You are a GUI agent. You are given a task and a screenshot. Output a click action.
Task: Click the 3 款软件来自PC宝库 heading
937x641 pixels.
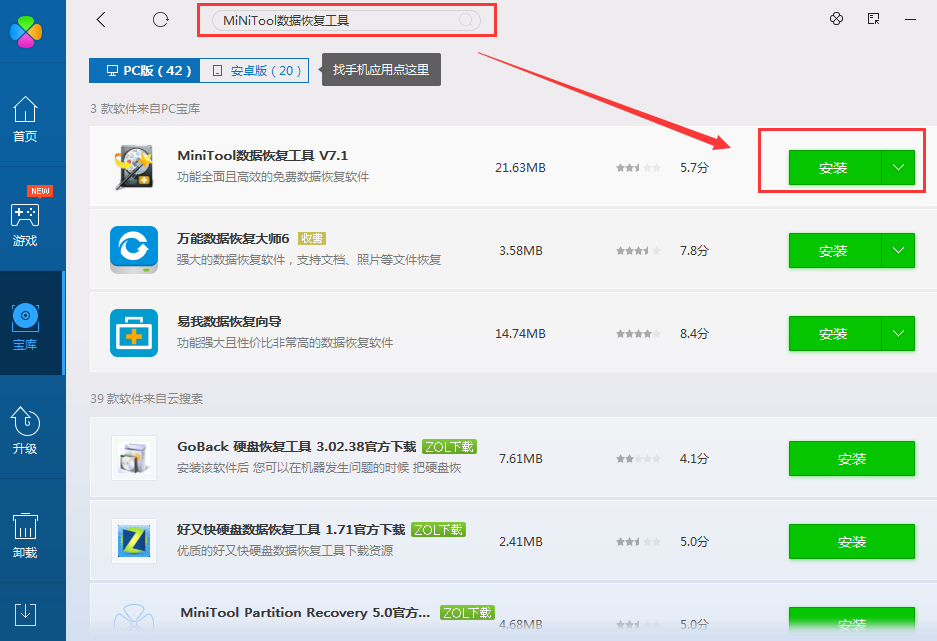pos(145,109)
